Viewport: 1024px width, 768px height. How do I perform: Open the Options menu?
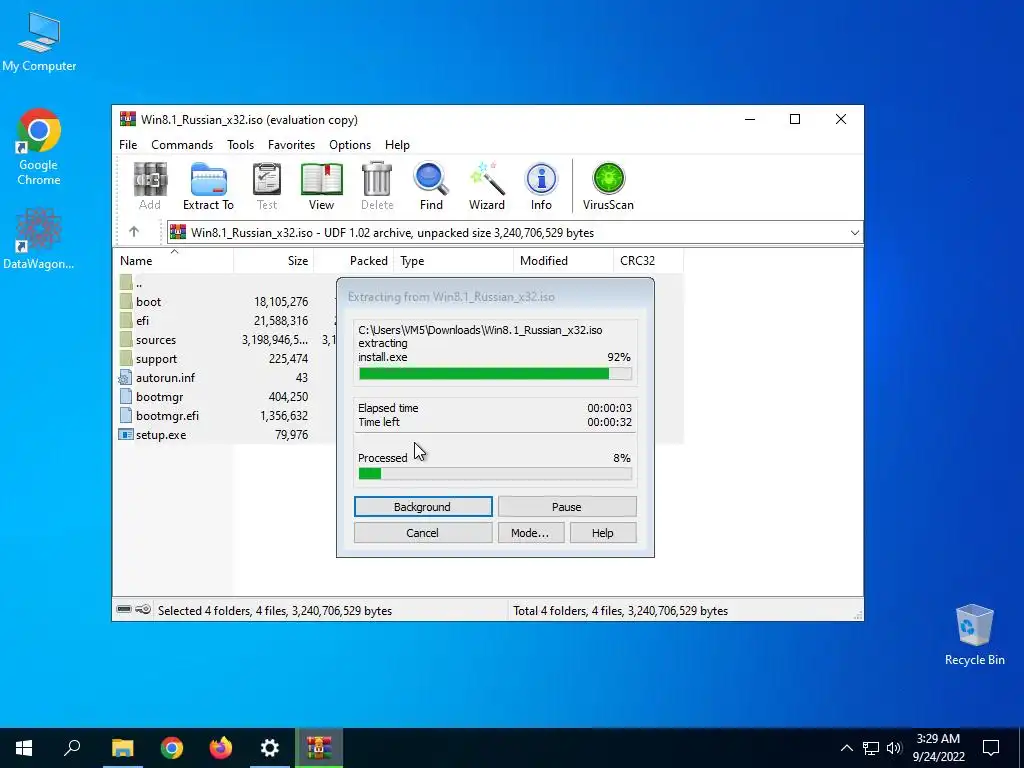coord(350,145)
